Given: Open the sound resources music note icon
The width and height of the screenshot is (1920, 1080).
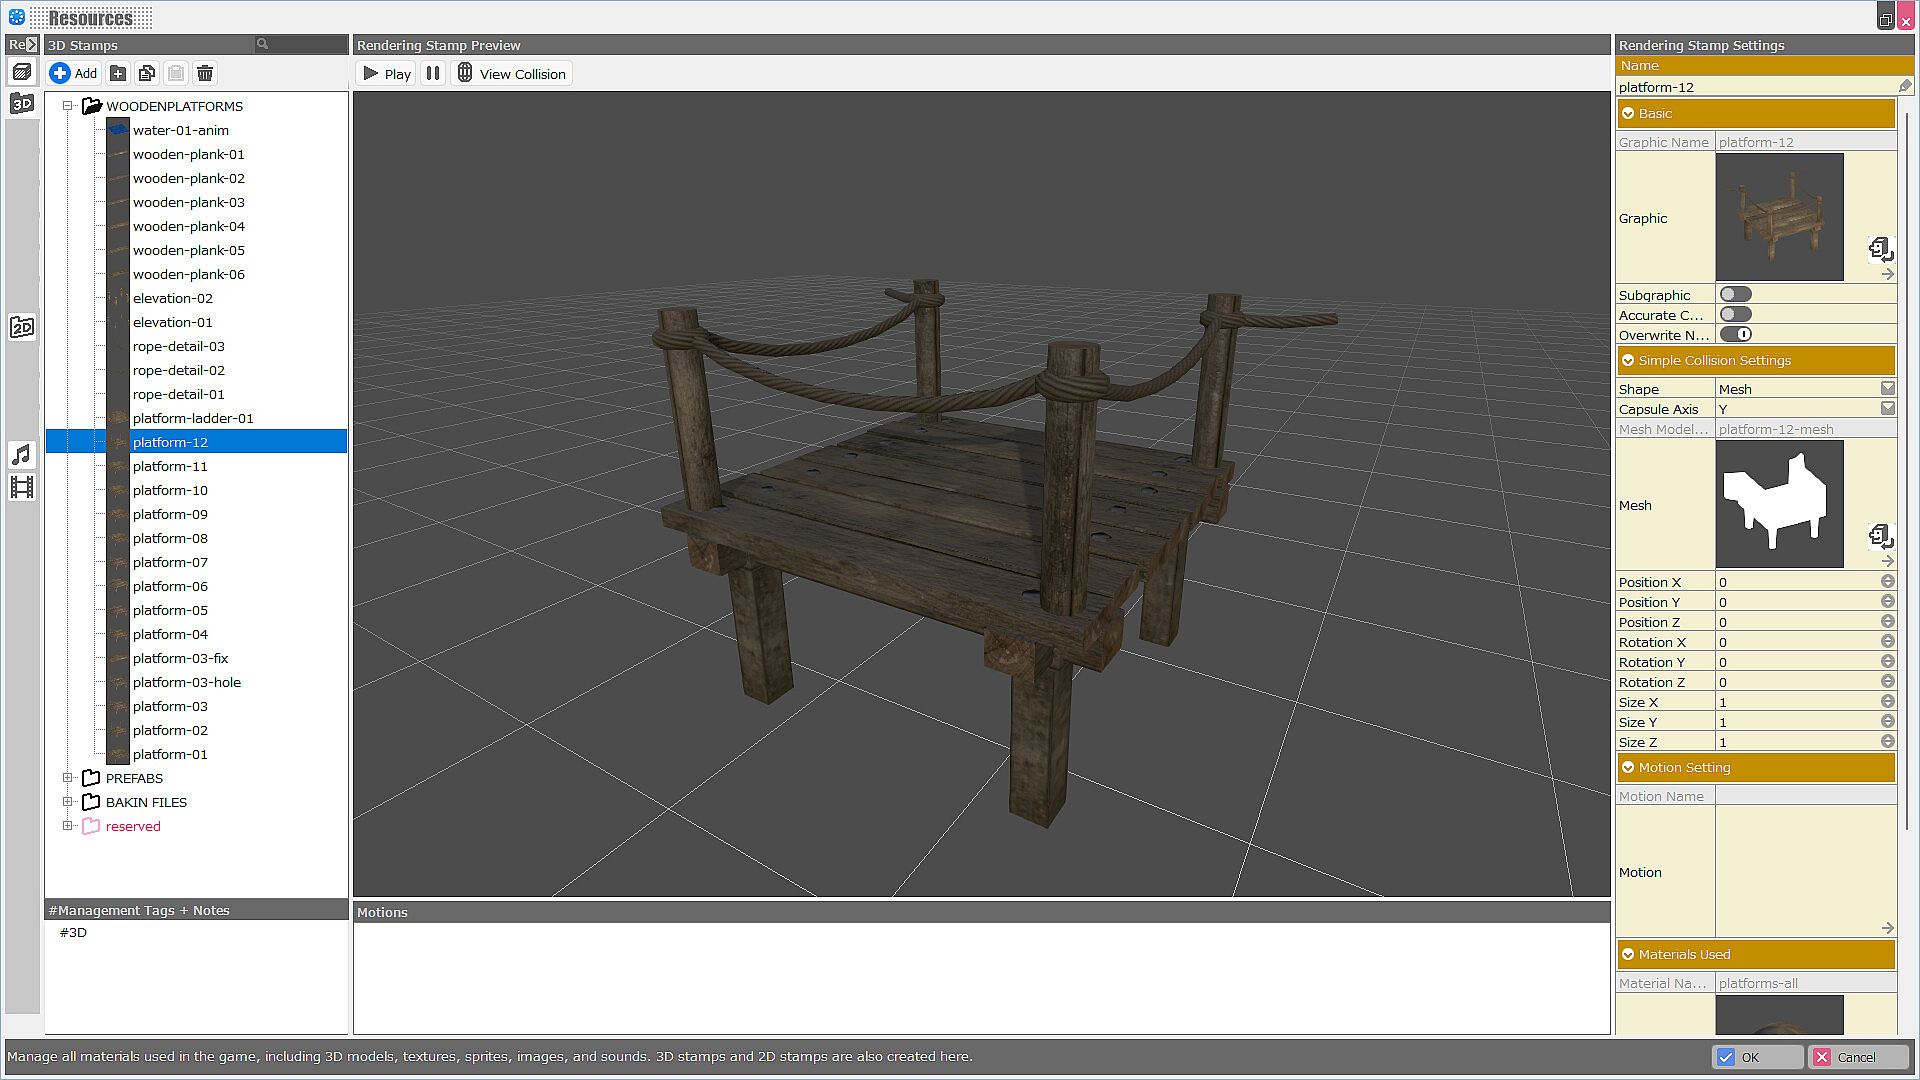Looking at the screenshot, I should point(22,455).
